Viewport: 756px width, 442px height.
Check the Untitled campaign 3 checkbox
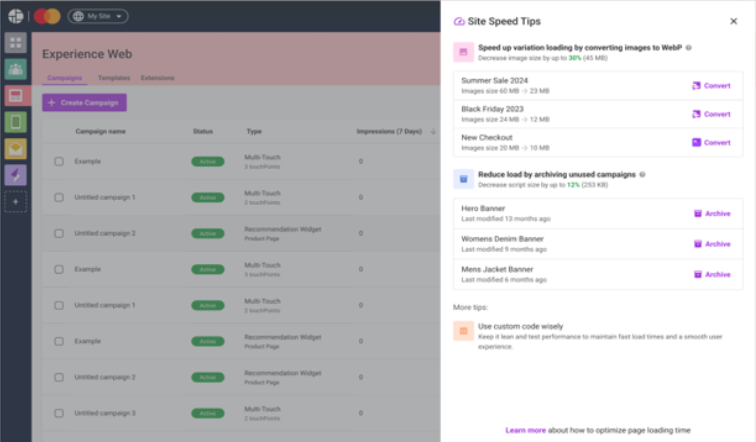[x=59, y=413]
